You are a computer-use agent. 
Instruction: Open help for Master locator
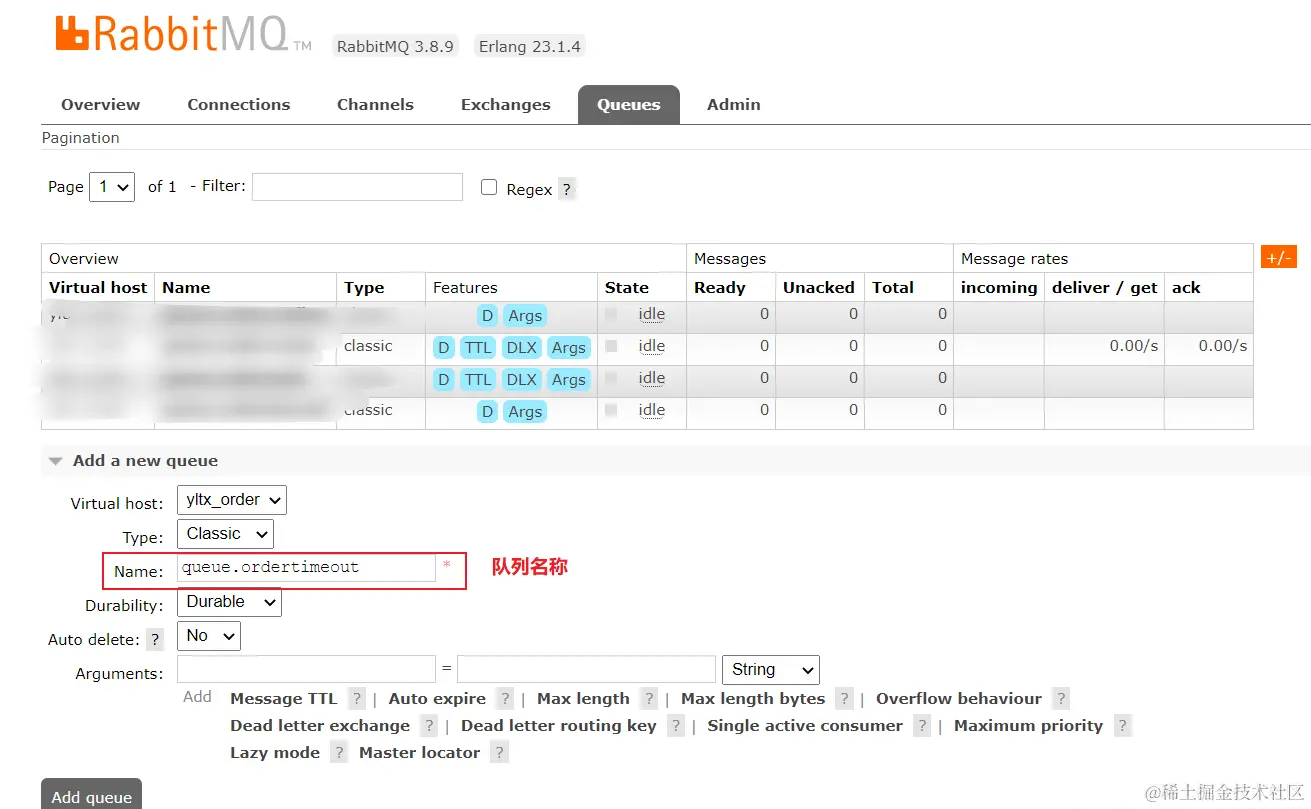click(499, 753)
